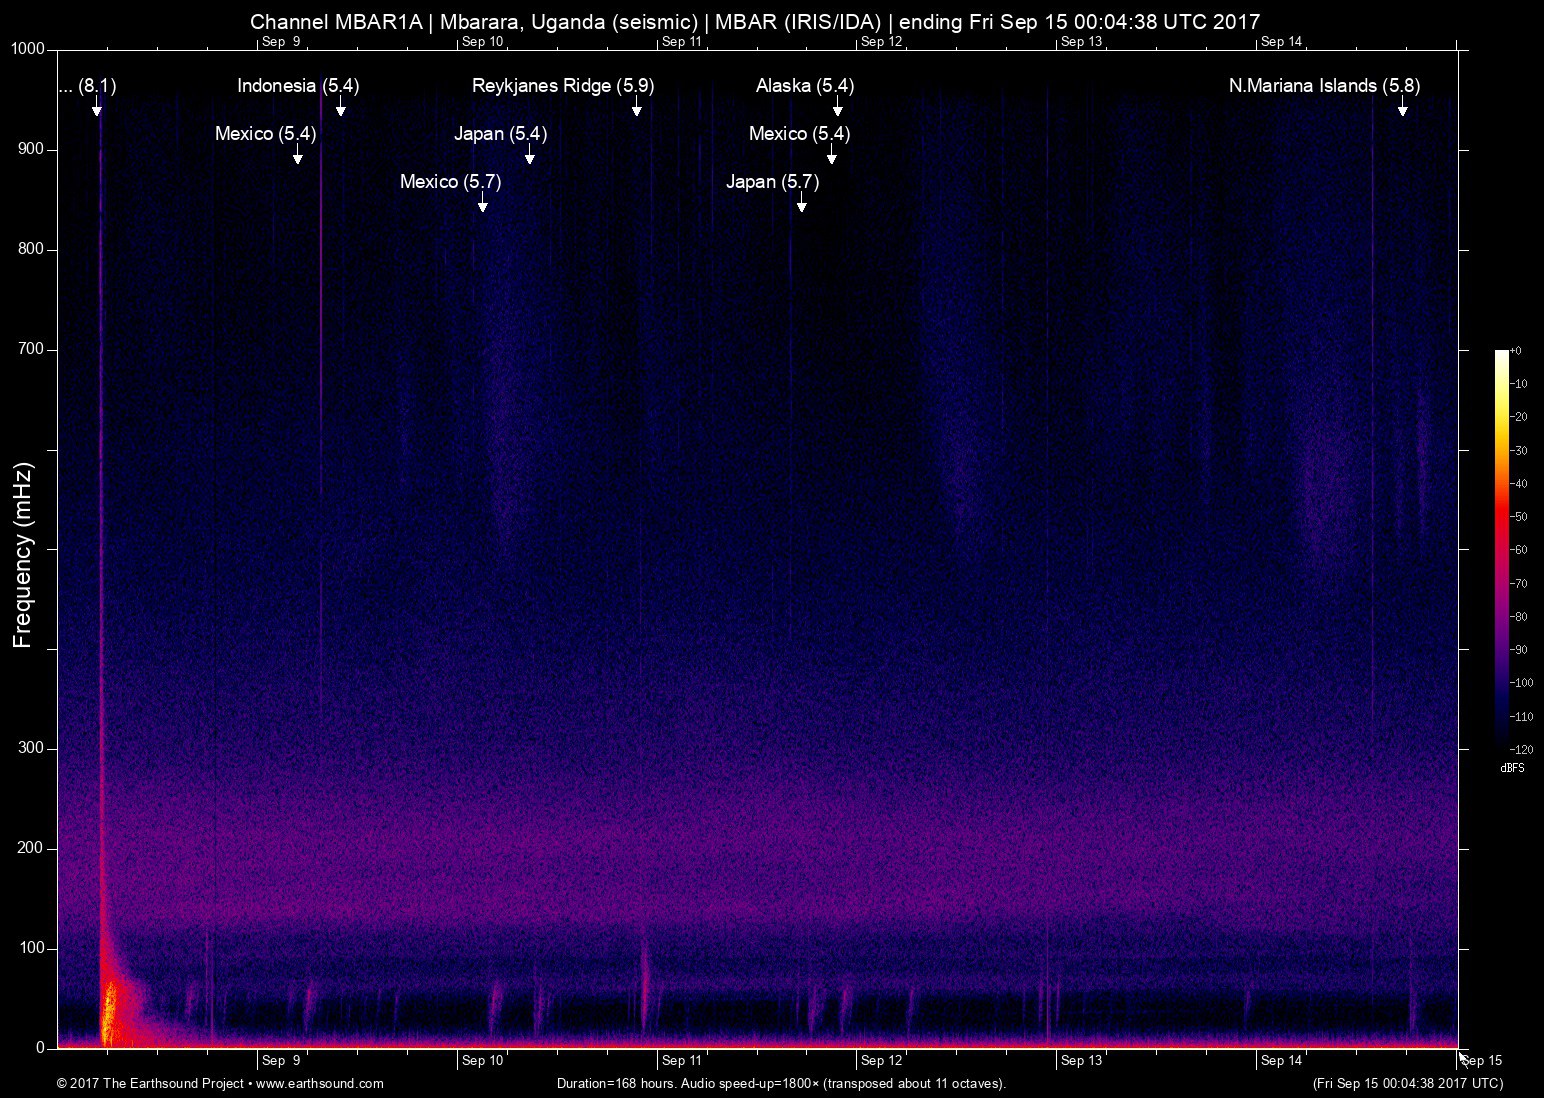Click the dBFS colorbar scale

(x=1504, y=550)
